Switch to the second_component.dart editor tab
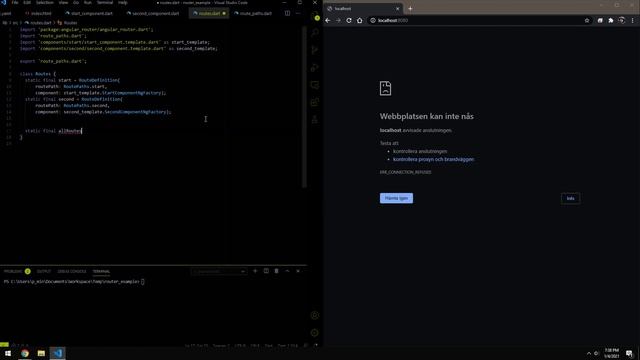Viewport: 640px width, 360px height. (x=153, y=13)
